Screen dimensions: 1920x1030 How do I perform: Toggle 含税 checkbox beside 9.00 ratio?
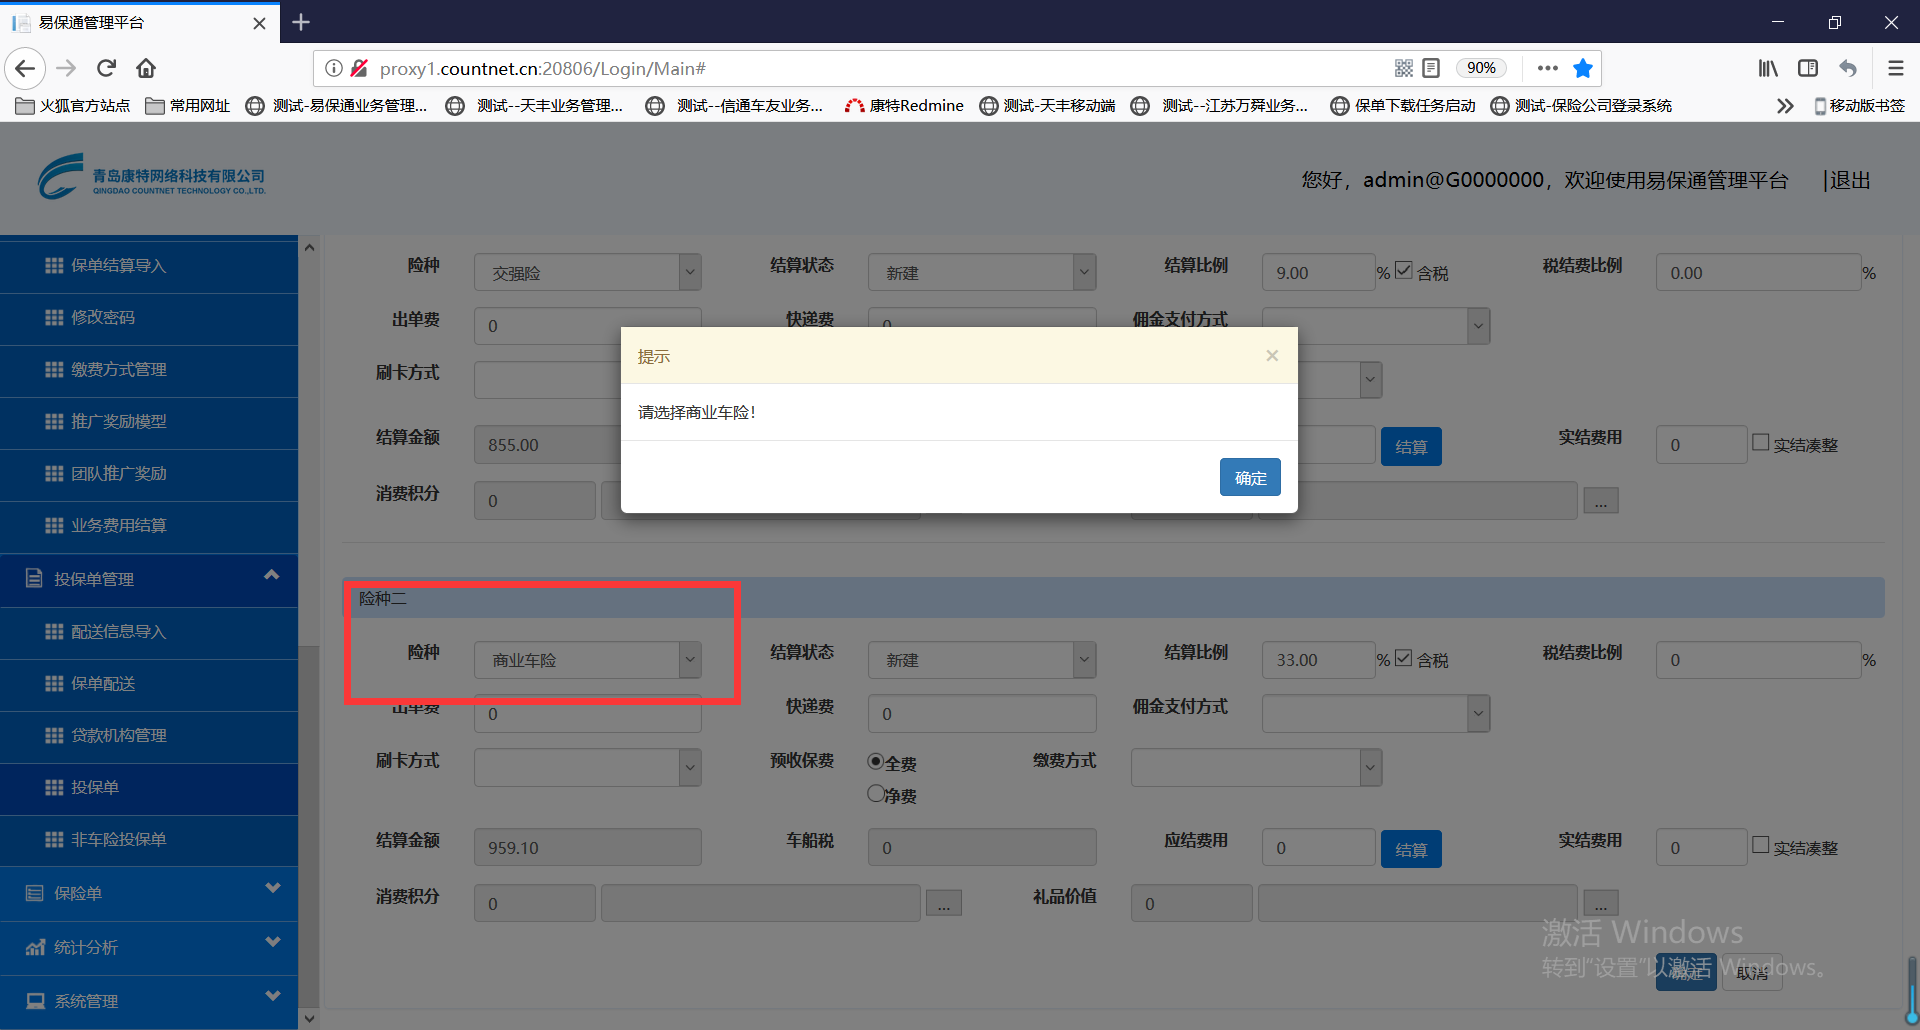1404,270
